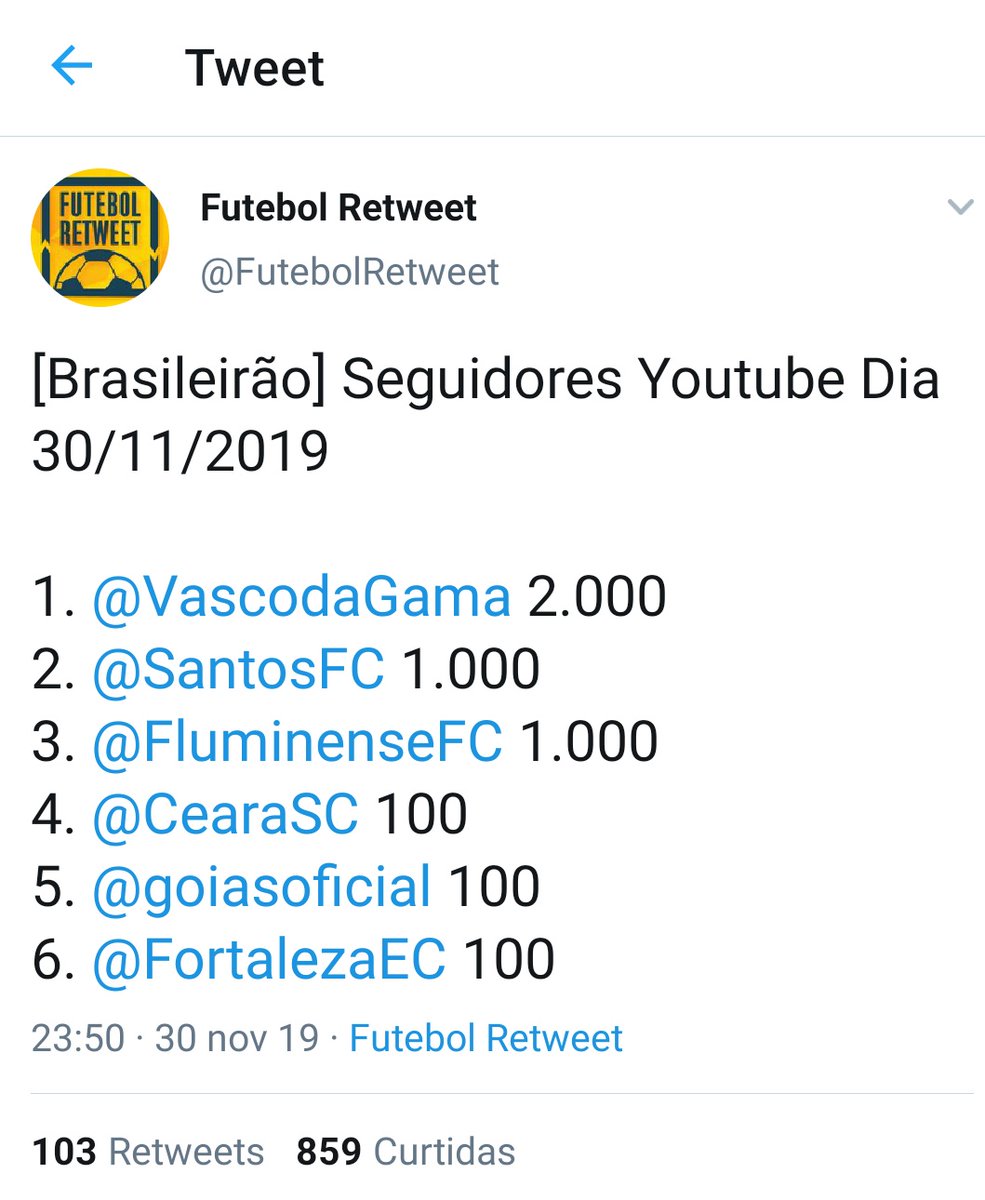The height and width of the screenshot is (1200, 985).
Task: Open the Futebol Retweet profile avatar
Action: 100,237
